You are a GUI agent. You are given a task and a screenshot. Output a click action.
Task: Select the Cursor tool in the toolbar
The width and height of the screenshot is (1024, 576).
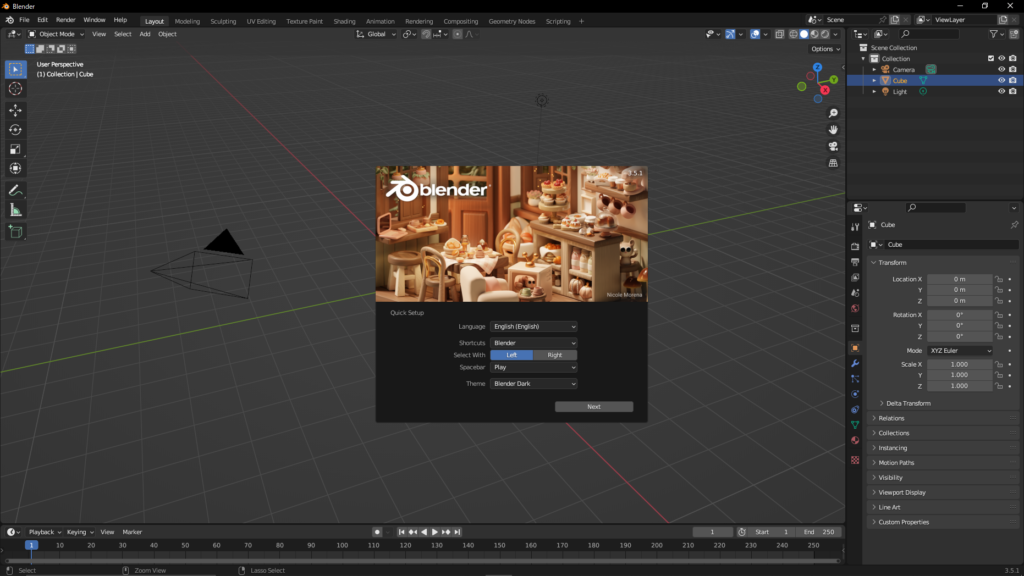click(15, 89)
